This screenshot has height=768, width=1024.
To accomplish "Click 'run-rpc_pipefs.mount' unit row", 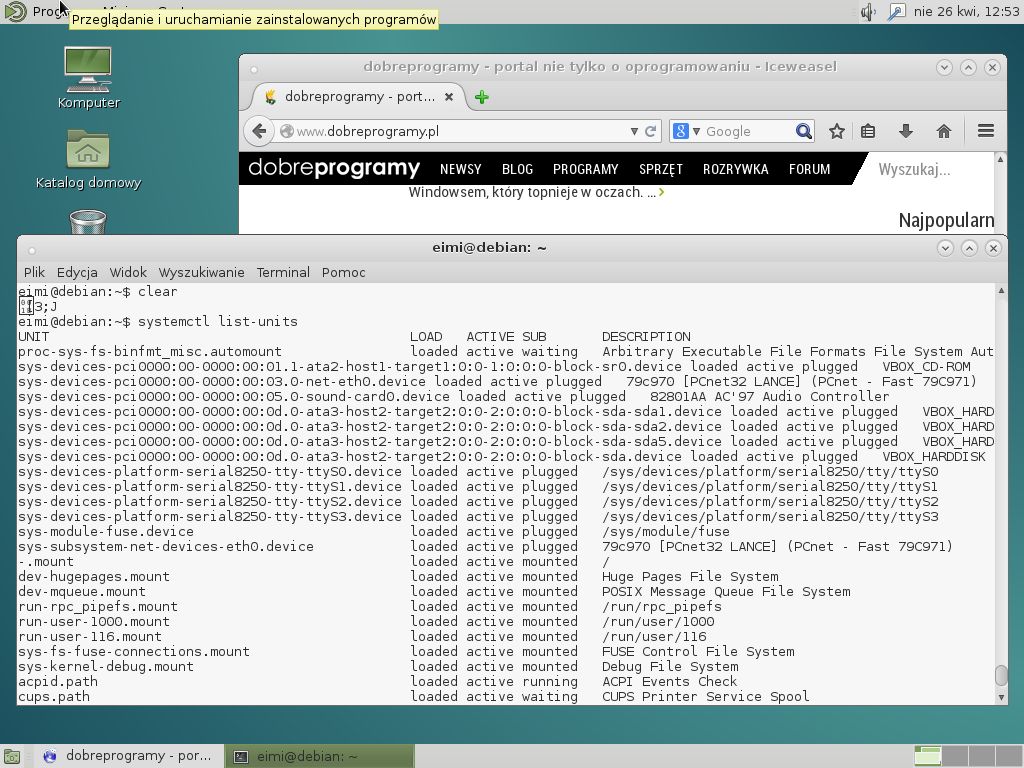I will pyautogui.click(x=370, y=607).
